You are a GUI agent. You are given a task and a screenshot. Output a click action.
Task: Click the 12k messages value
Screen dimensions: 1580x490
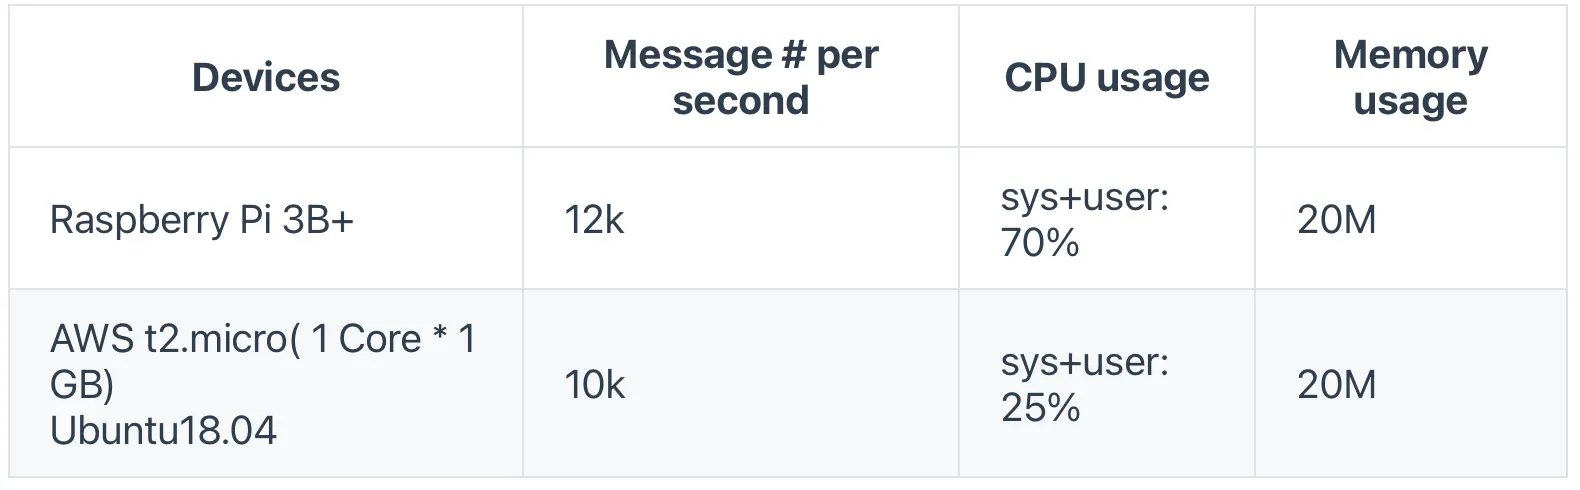pos(594,219)
